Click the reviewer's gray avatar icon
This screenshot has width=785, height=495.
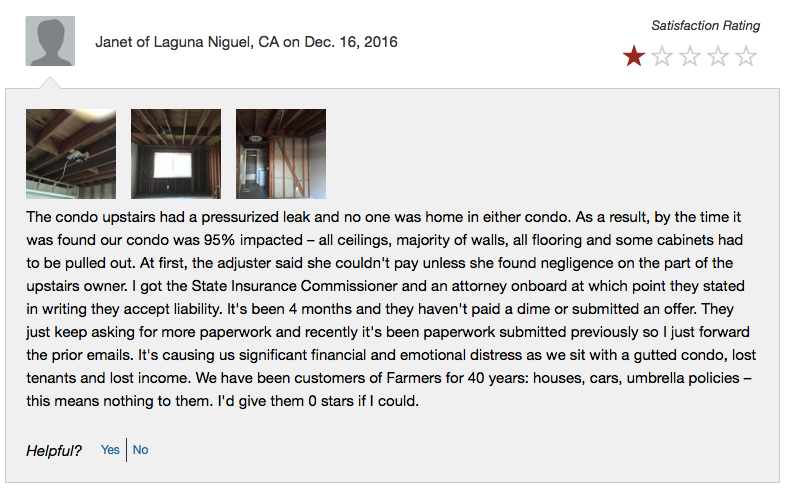(47, 42)
